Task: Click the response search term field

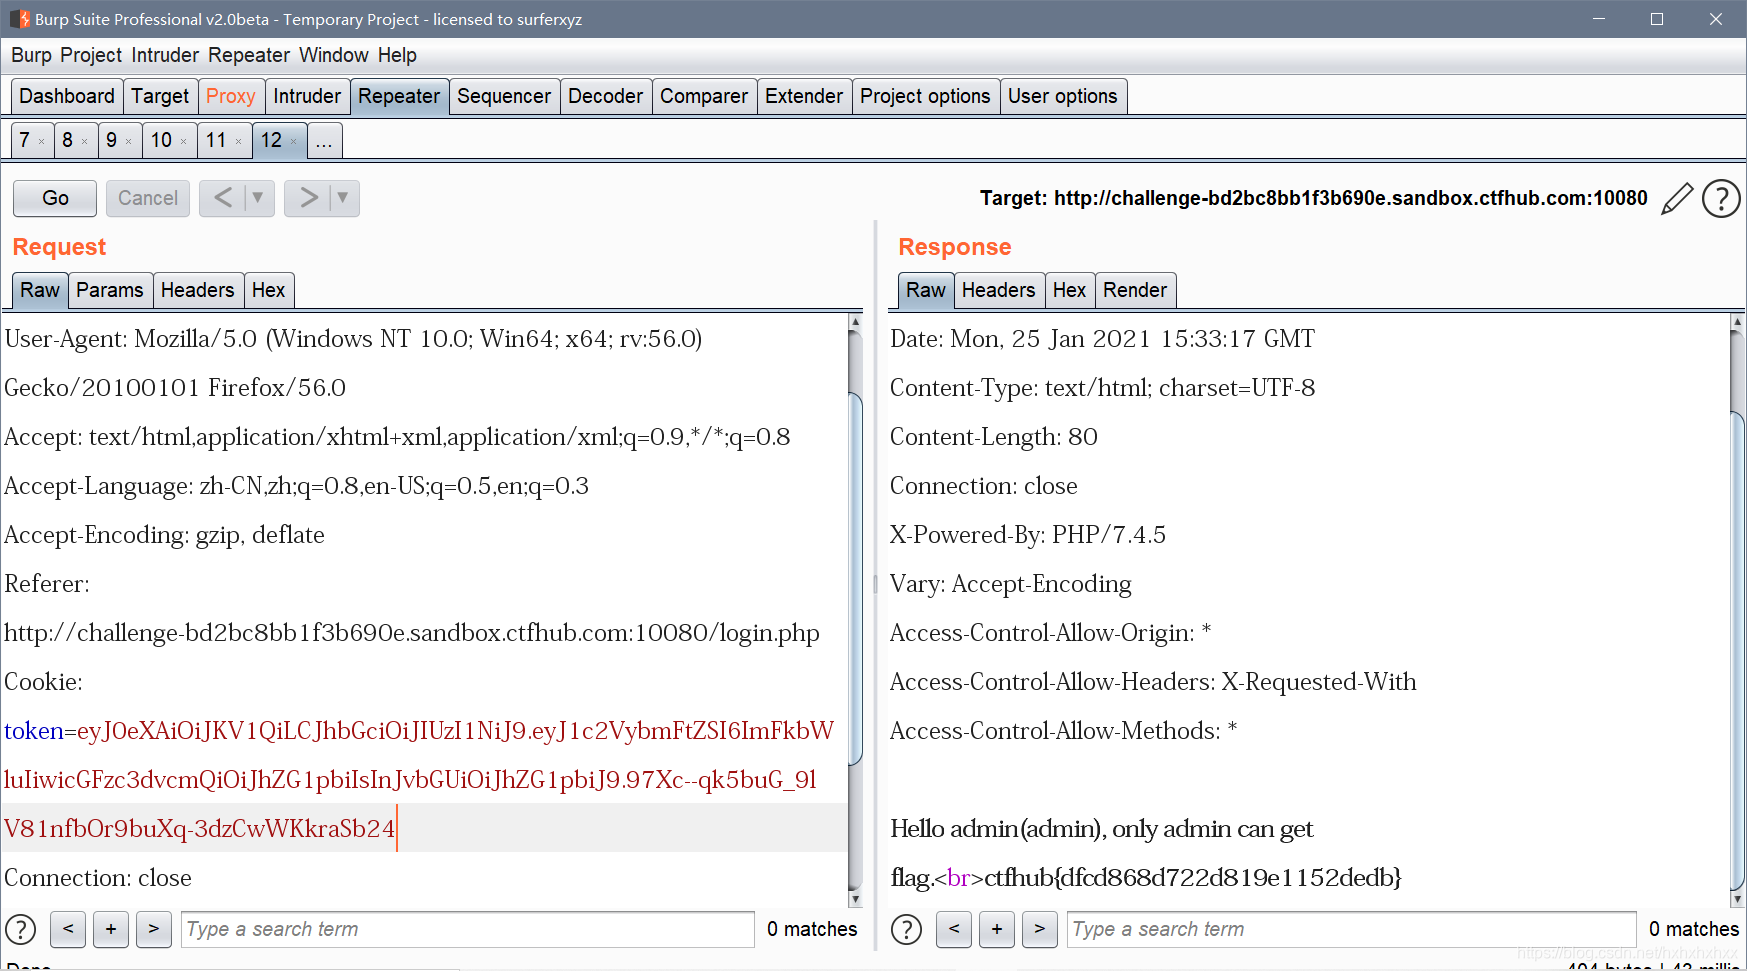Action: 1352,929
